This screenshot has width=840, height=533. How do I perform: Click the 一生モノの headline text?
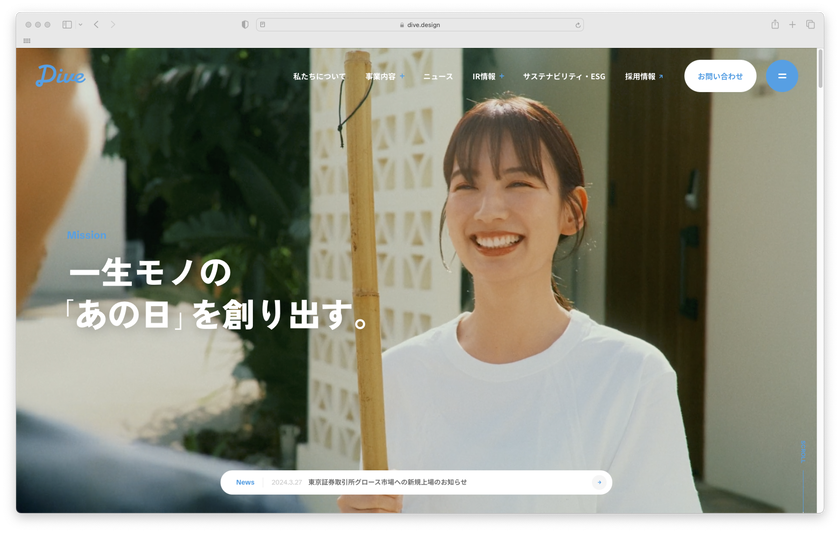(x=151, y=273)
